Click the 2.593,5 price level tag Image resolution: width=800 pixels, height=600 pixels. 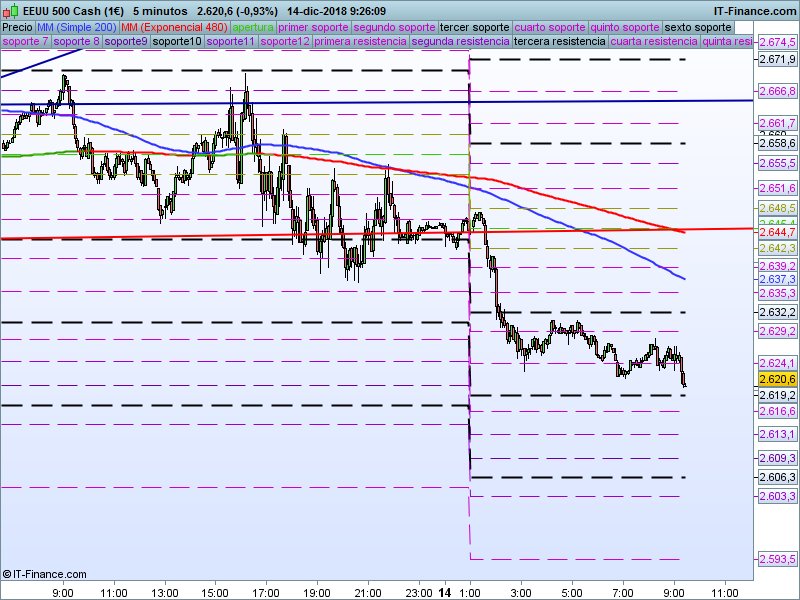point(777,559)
